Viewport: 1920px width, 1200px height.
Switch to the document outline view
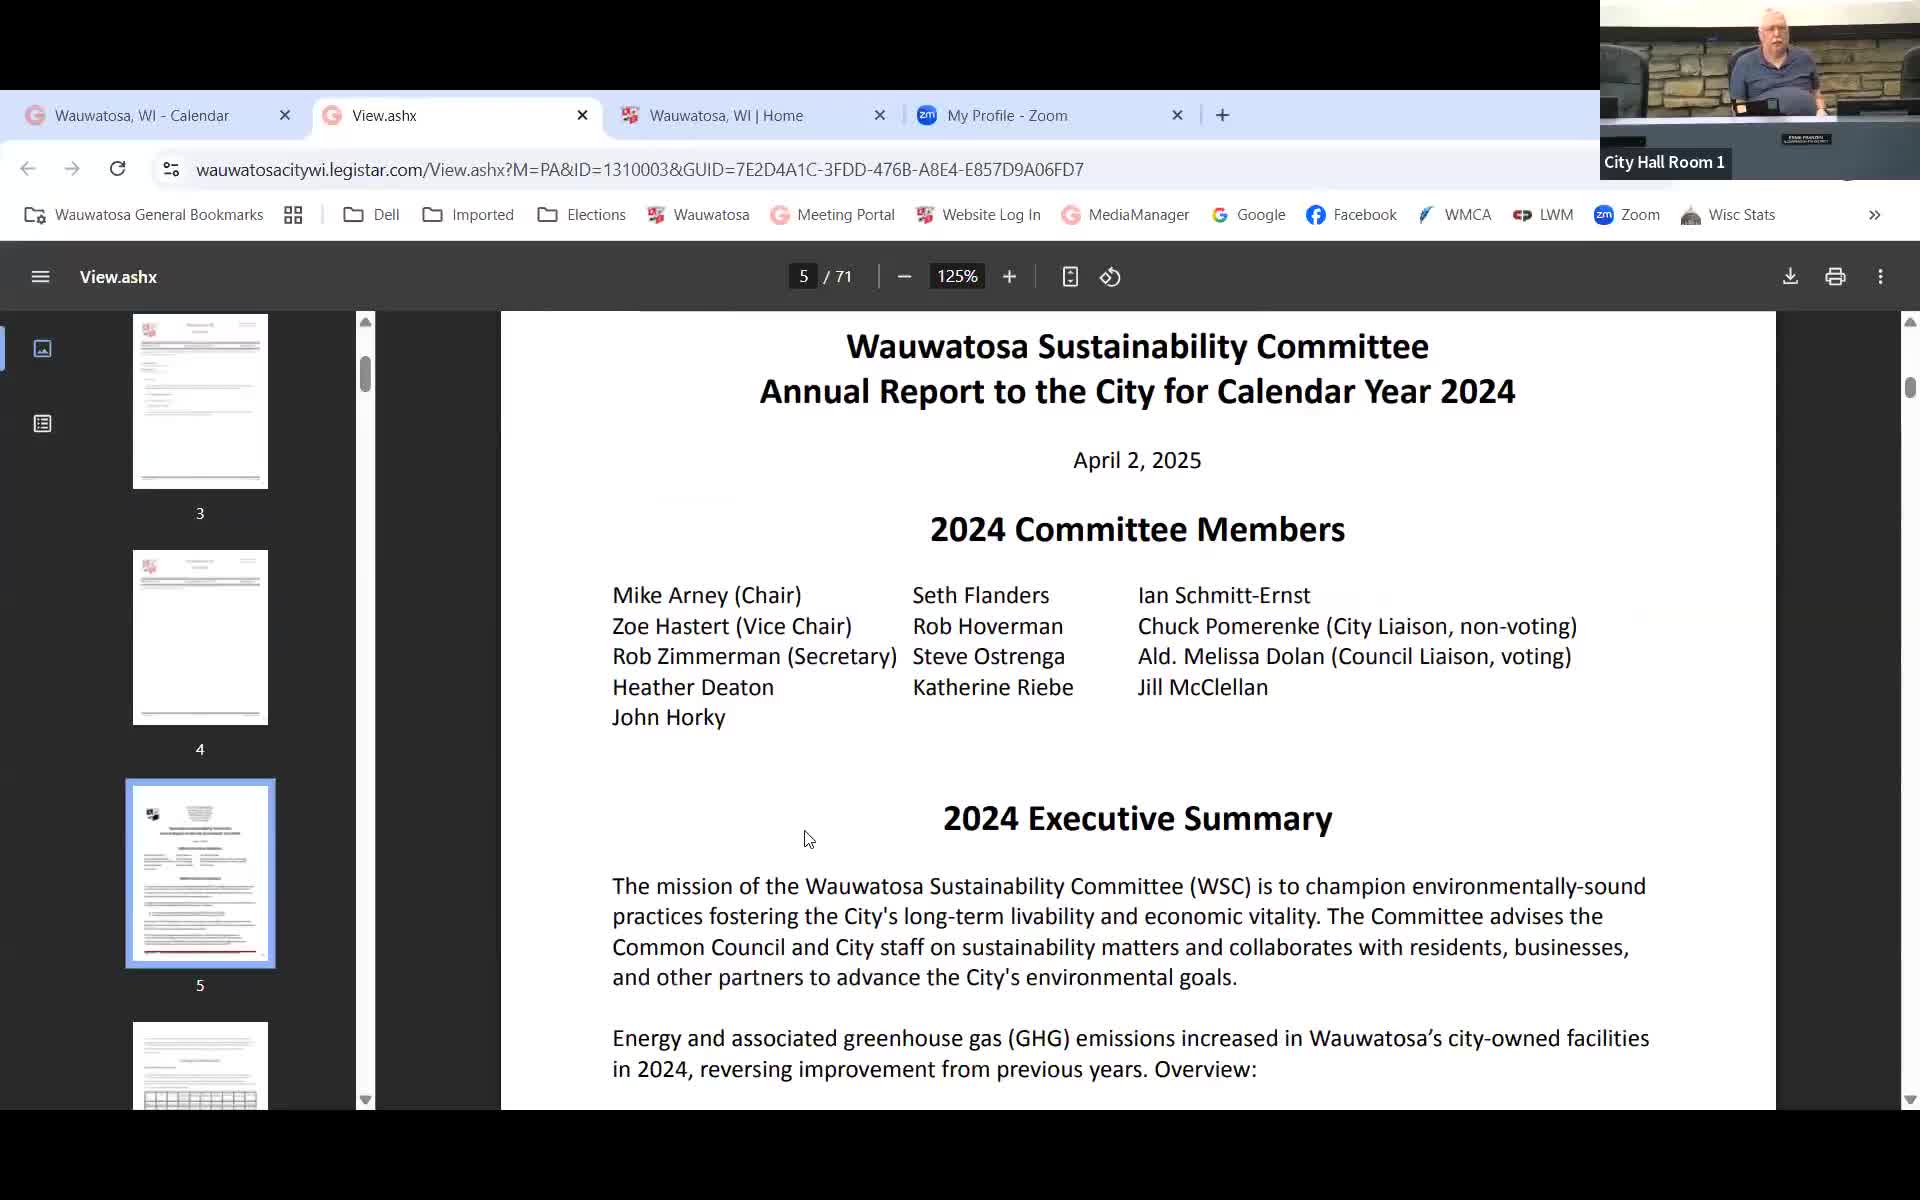pos(42,422)
